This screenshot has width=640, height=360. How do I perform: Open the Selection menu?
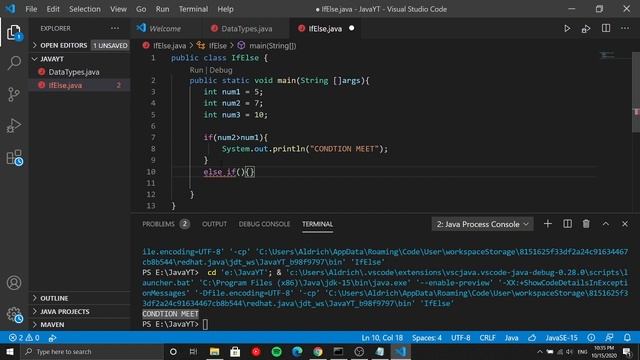click(84, 9)
